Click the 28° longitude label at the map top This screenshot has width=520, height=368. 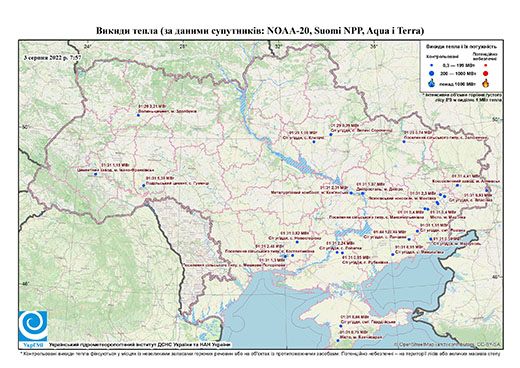click(x=183, y=47)
